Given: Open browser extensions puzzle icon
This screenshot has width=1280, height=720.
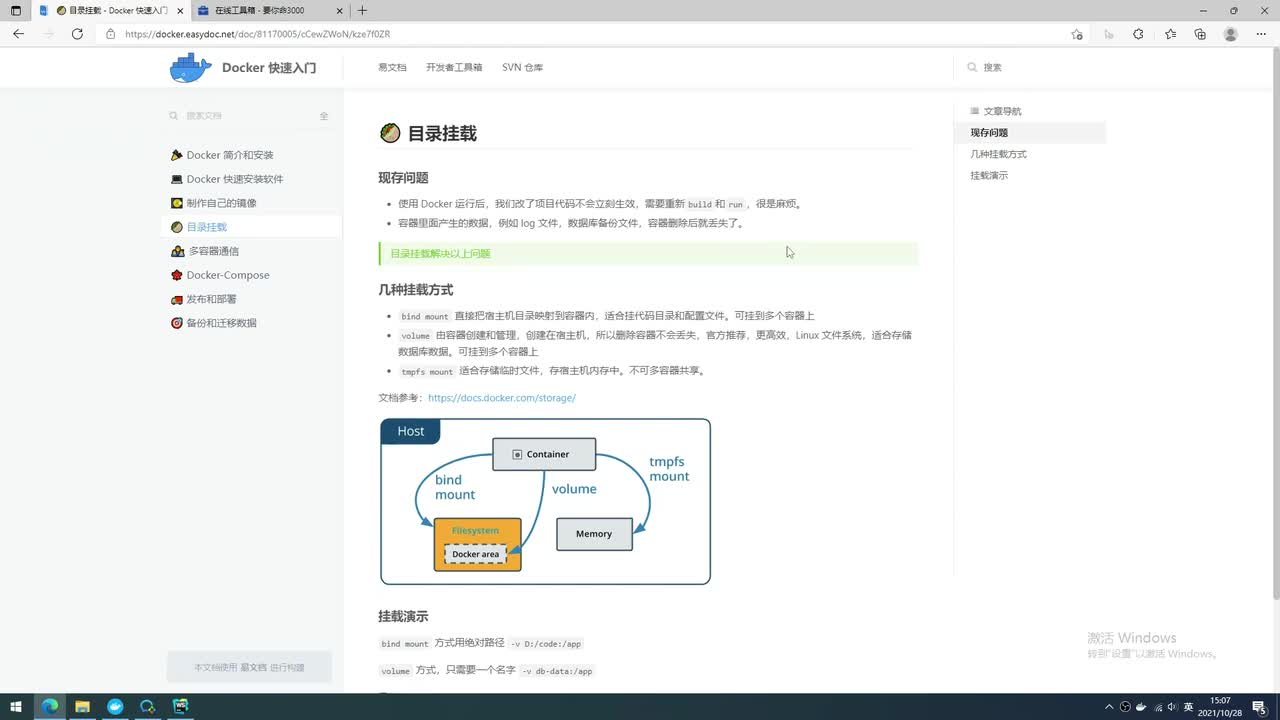Looking at the screenshot, I should pyautogui.click(x=1138, y=34).
